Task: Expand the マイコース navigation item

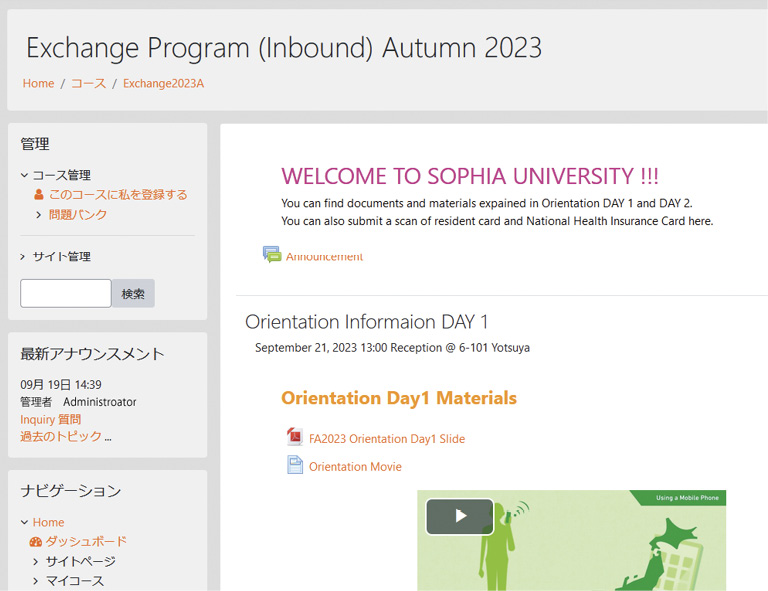Action: [36, 581]
